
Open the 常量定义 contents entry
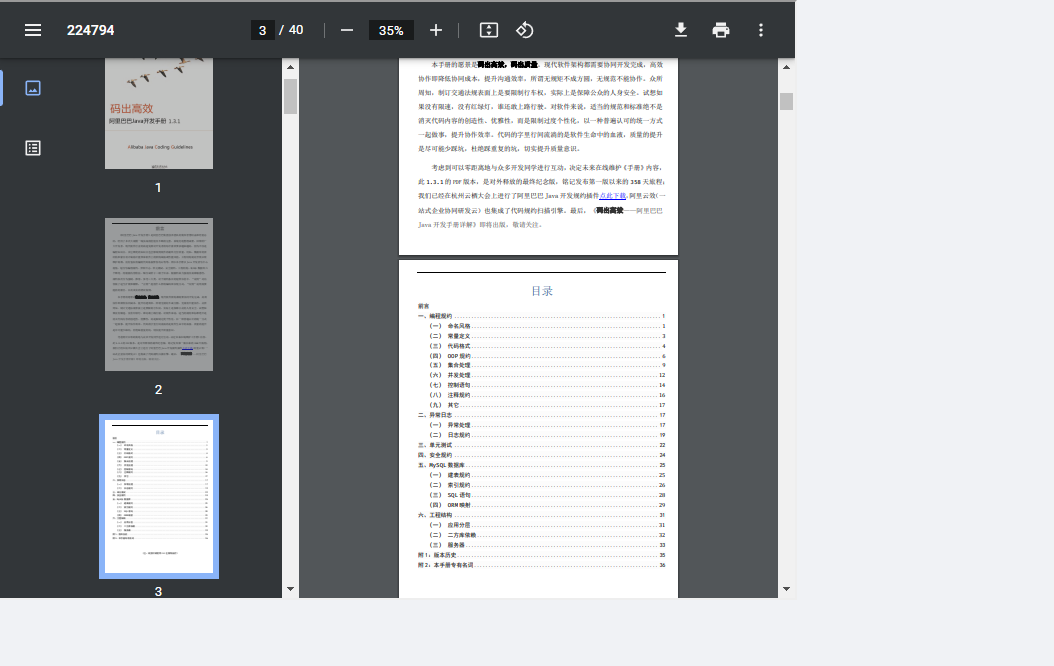(x=546, y=336)
